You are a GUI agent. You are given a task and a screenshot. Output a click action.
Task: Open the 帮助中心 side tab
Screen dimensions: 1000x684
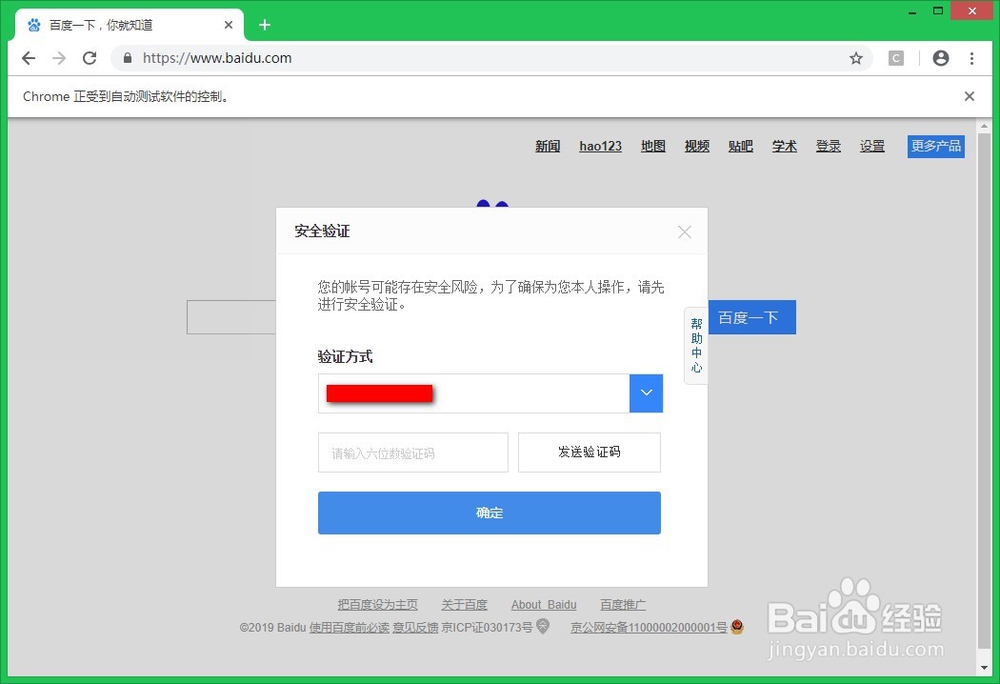click(x=696, y=346)
